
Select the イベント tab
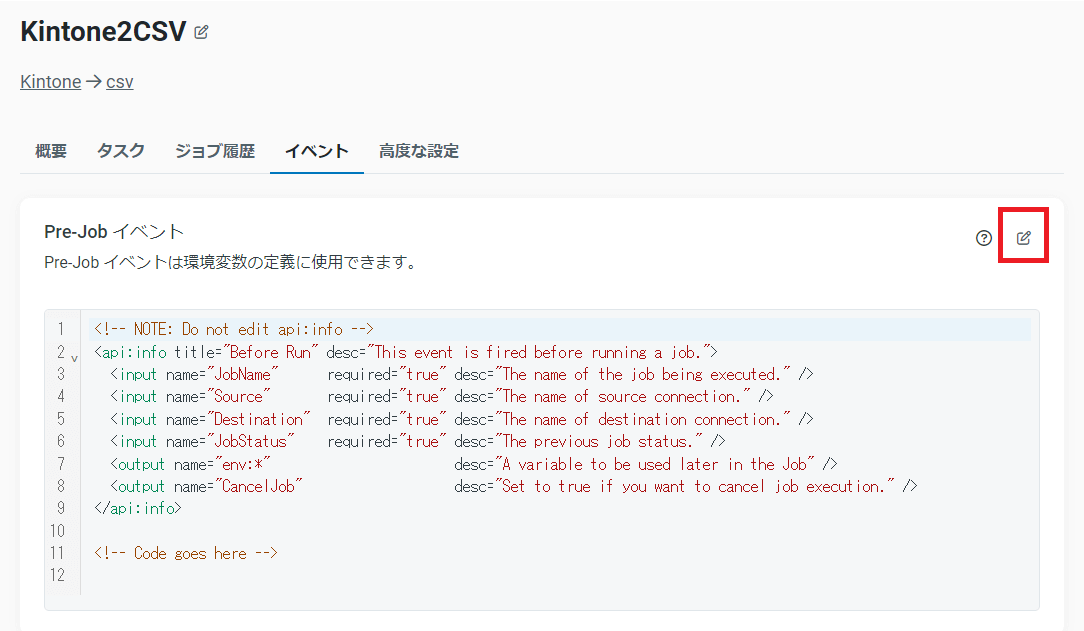(x=317, y=151)
